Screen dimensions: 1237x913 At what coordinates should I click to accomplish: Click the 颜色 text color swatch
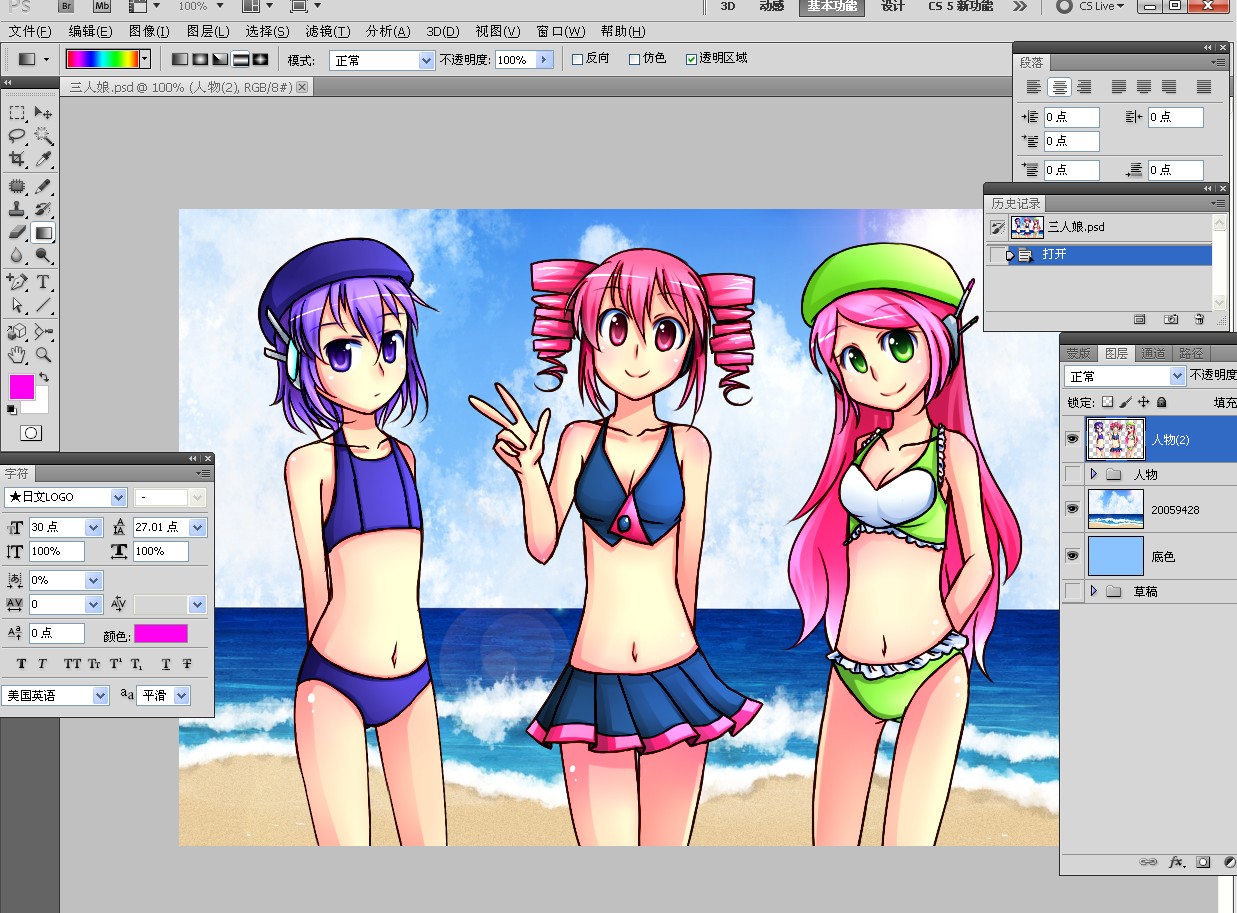point(161,633)
